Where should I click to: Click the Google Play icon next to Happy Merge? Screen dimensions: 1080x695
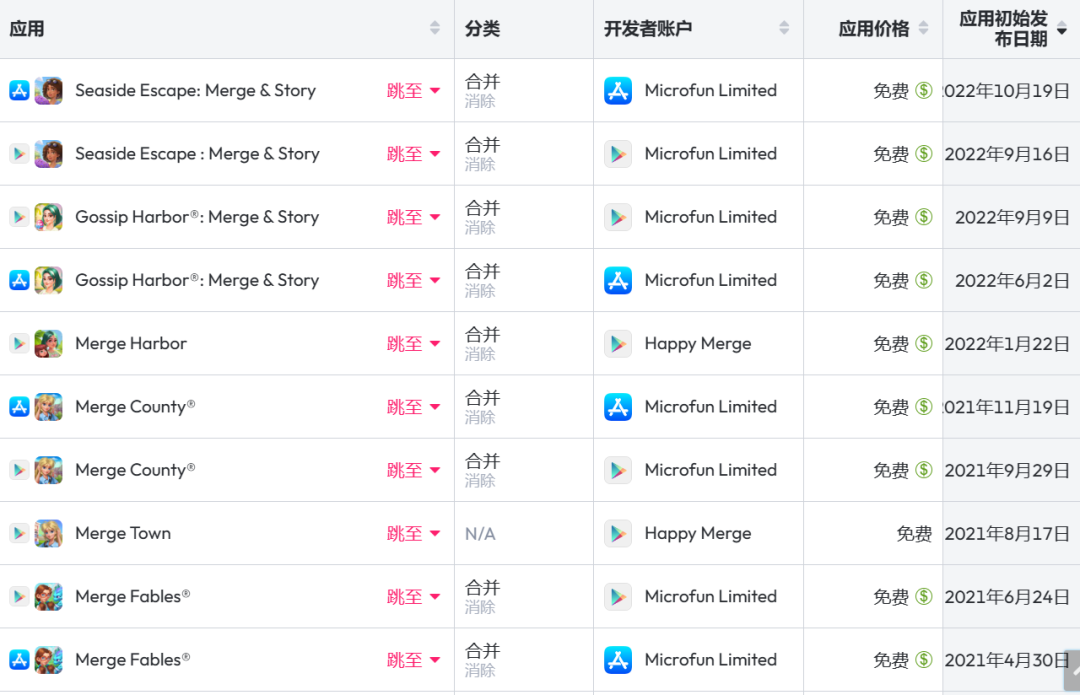point(619,343)
